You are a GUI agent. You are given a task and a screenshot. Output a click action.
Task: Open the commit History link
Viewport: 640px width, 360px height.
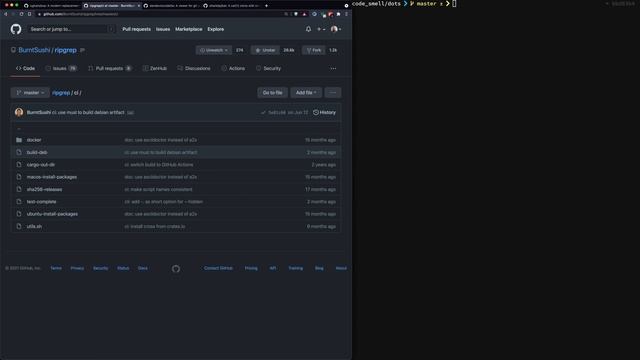pyautogui.click(x=324, y=112)
